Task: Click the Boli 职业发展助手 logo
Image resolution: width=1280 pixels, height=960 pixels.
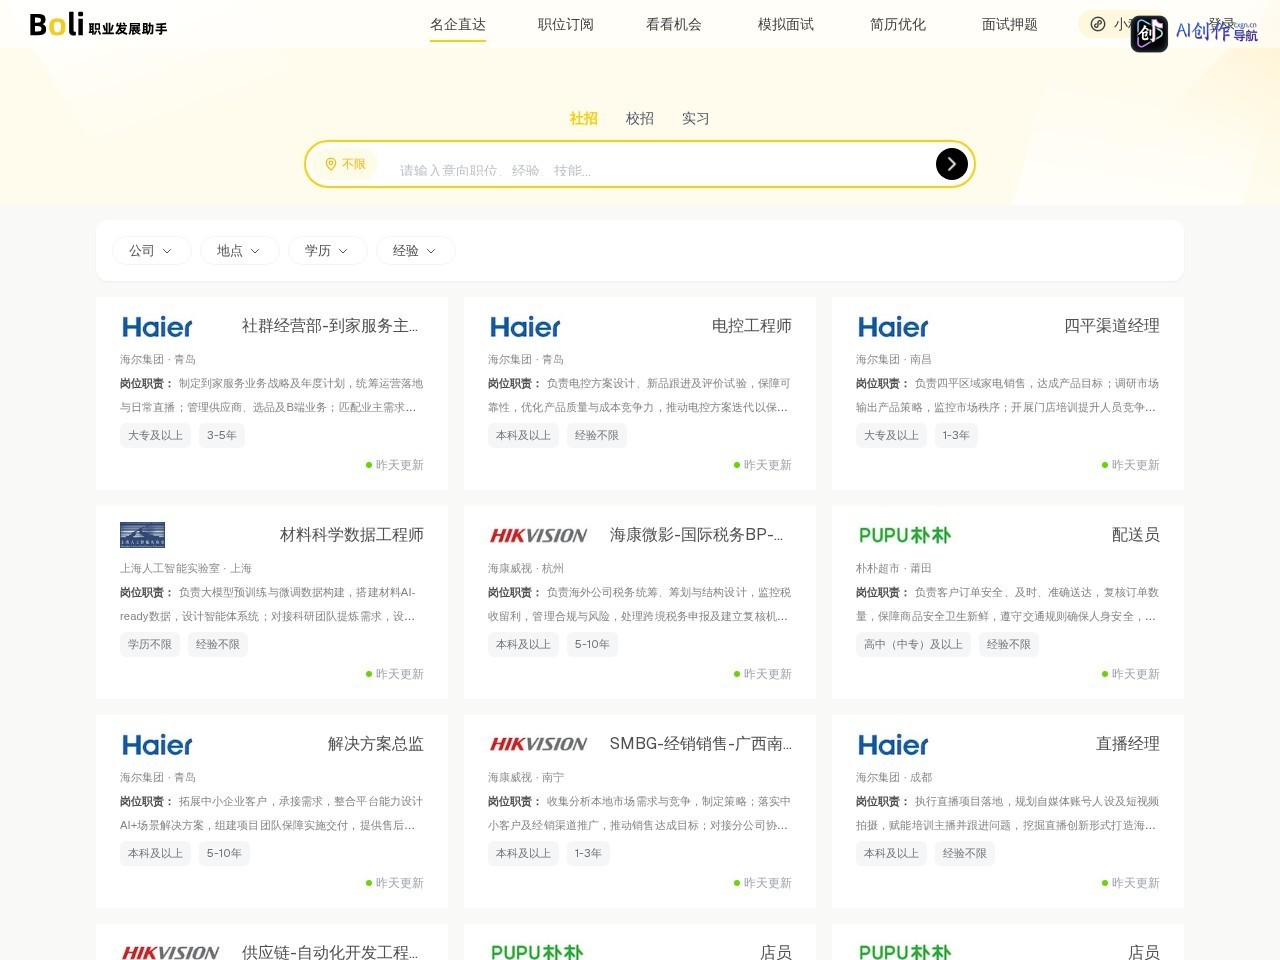Action: pos(98,24)
